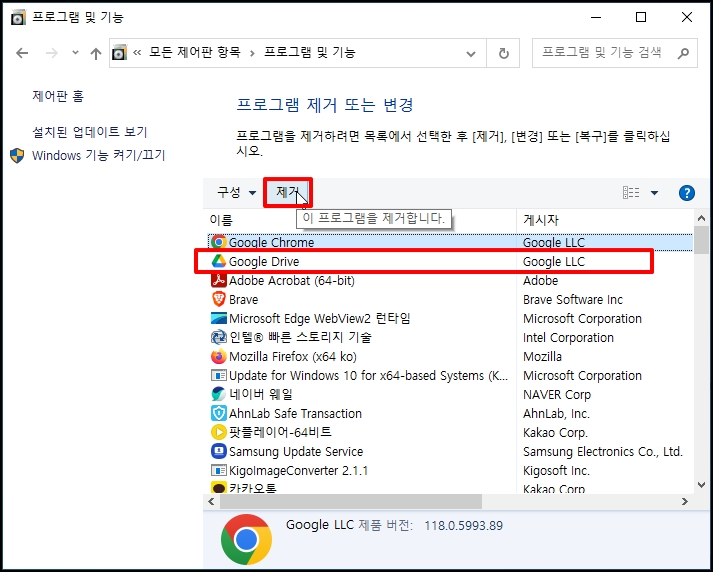The height and width of the screenshot is (572, 713).
Task: Click the horizontal scrollbar right arrow
Action: coord(685,502)
